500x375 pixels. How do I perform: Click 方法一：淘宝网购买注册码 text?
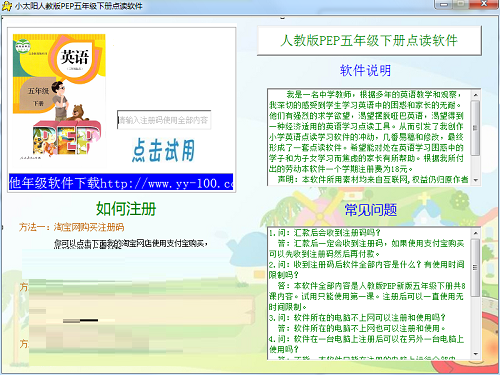click(x=72, y=227)
